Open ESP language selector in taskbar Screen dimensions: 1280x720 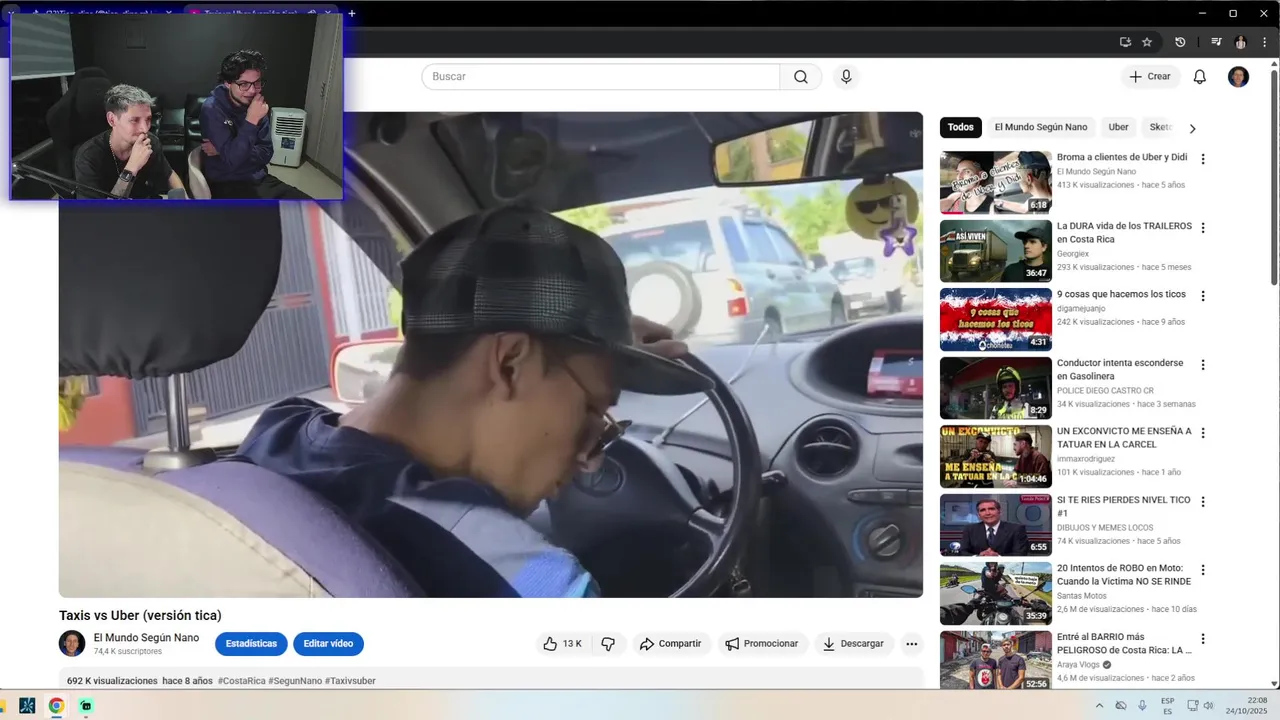point(1168,705)
